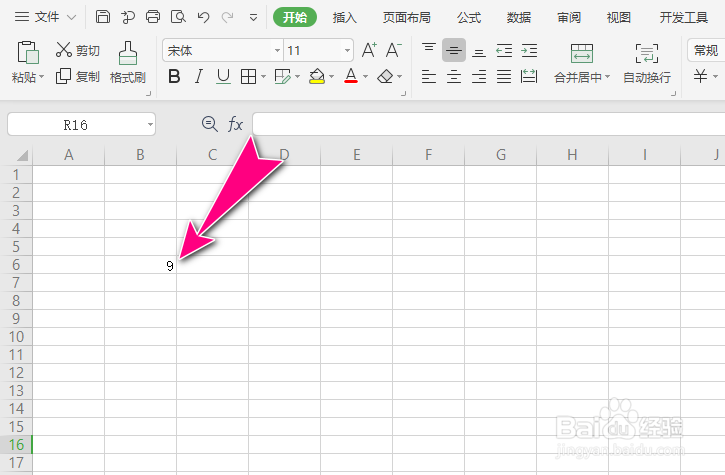Switch to the 审阅 tab
This screenshot has width=725, height=475.
click(569, 18)
